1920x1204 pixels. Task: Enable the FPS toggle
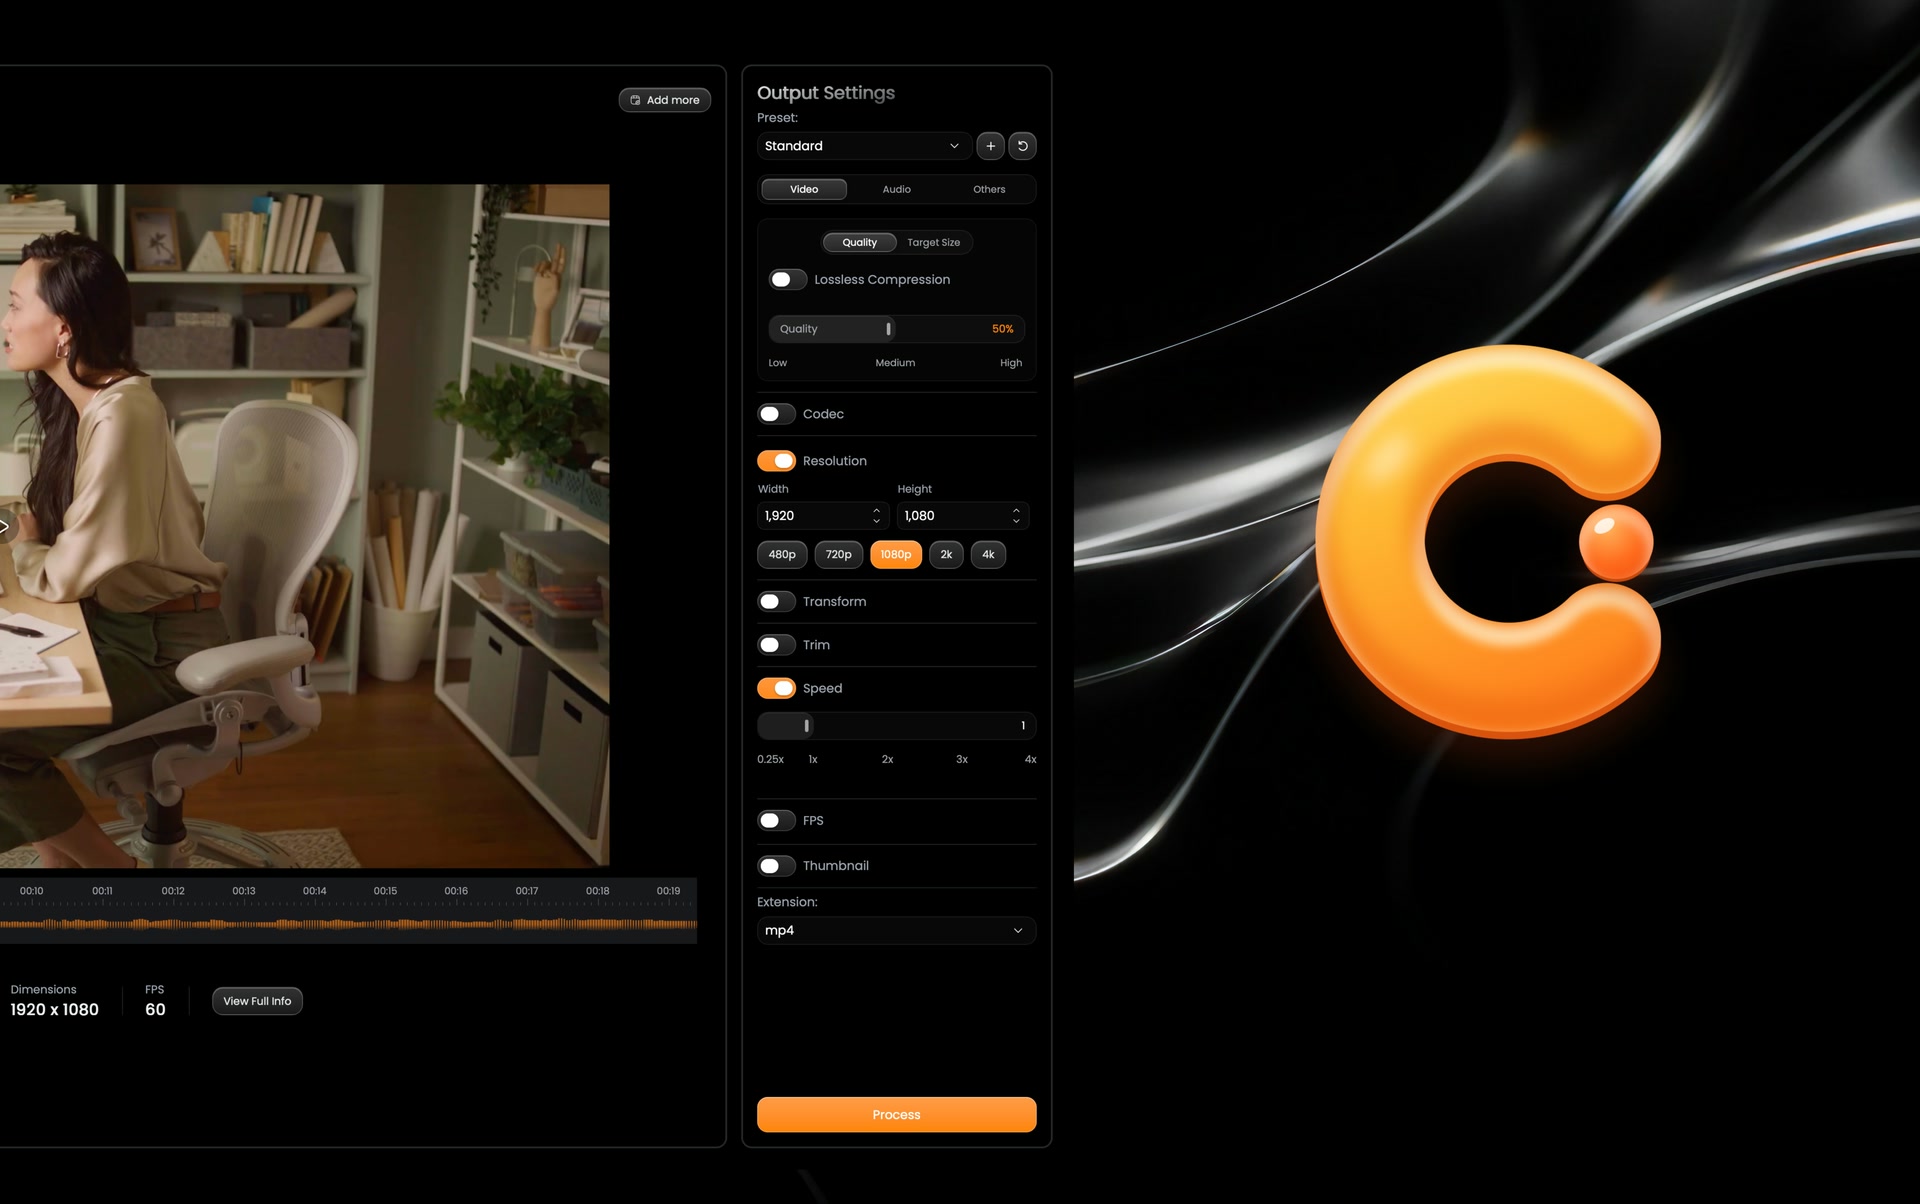click(776, 821)
